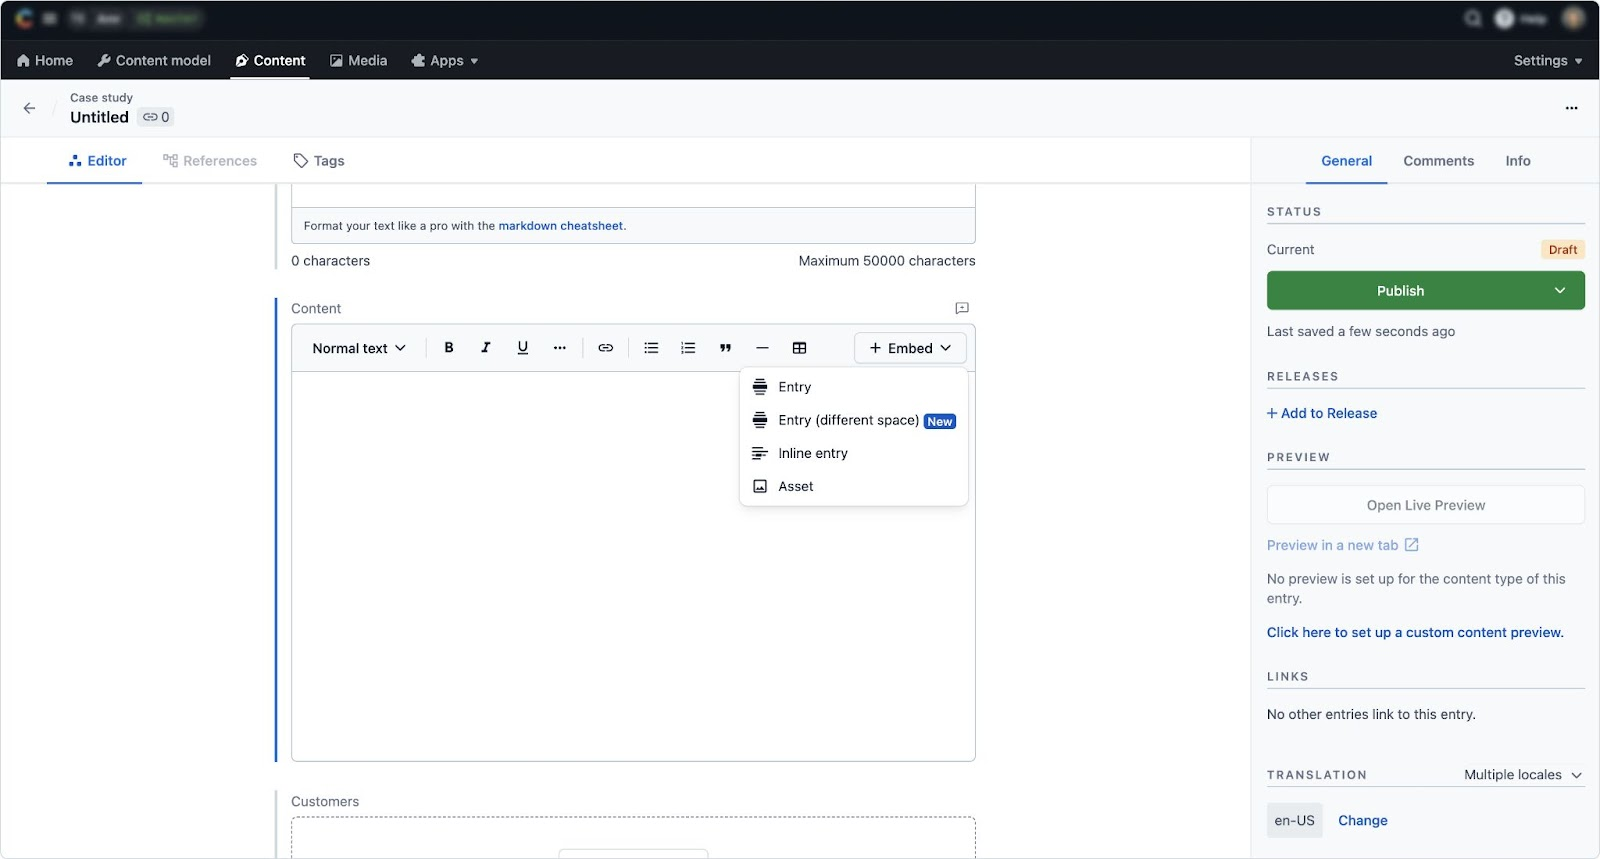This screenshot has height=859, width=1600.
Task: Click the Draft status badge
Action: point(1563,250)
